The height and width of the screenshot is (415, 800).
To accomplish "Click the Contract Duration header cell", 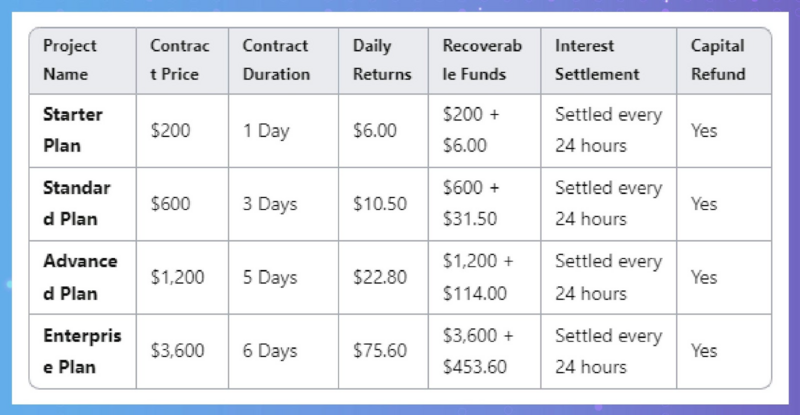I will tap(275, 60).
